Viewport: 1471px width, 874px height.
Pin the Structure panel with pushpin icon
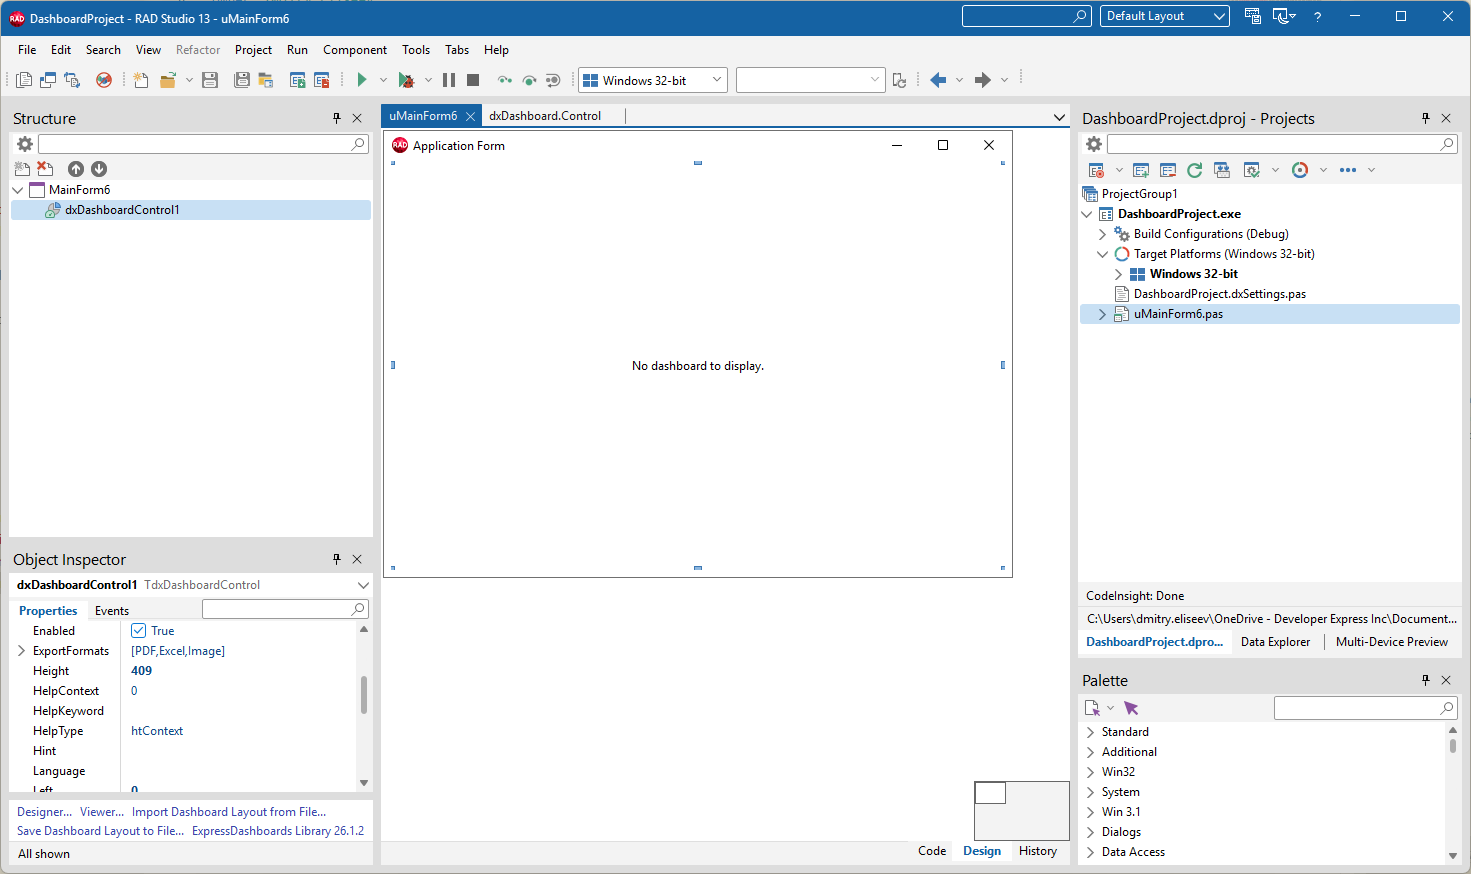pyautogui.click(x=337, y=118)
